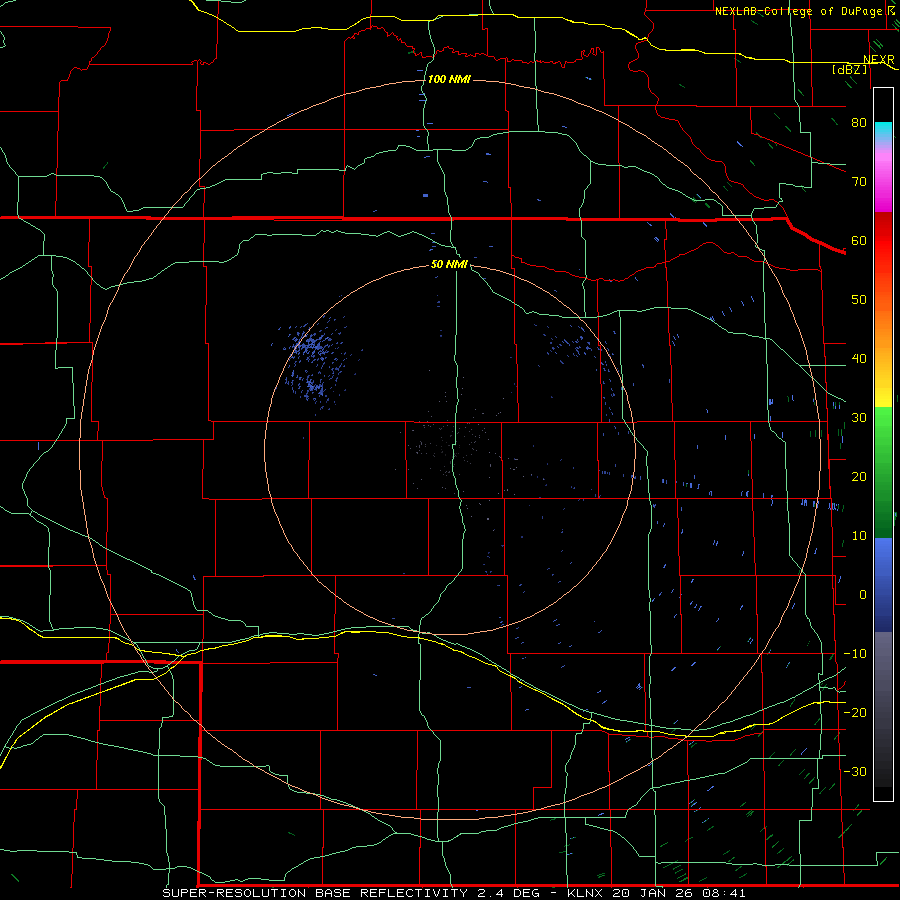Screen dimensions: 900x900
Task: Click the -10 value on the dBZ scale
Action: coord(855,654)
